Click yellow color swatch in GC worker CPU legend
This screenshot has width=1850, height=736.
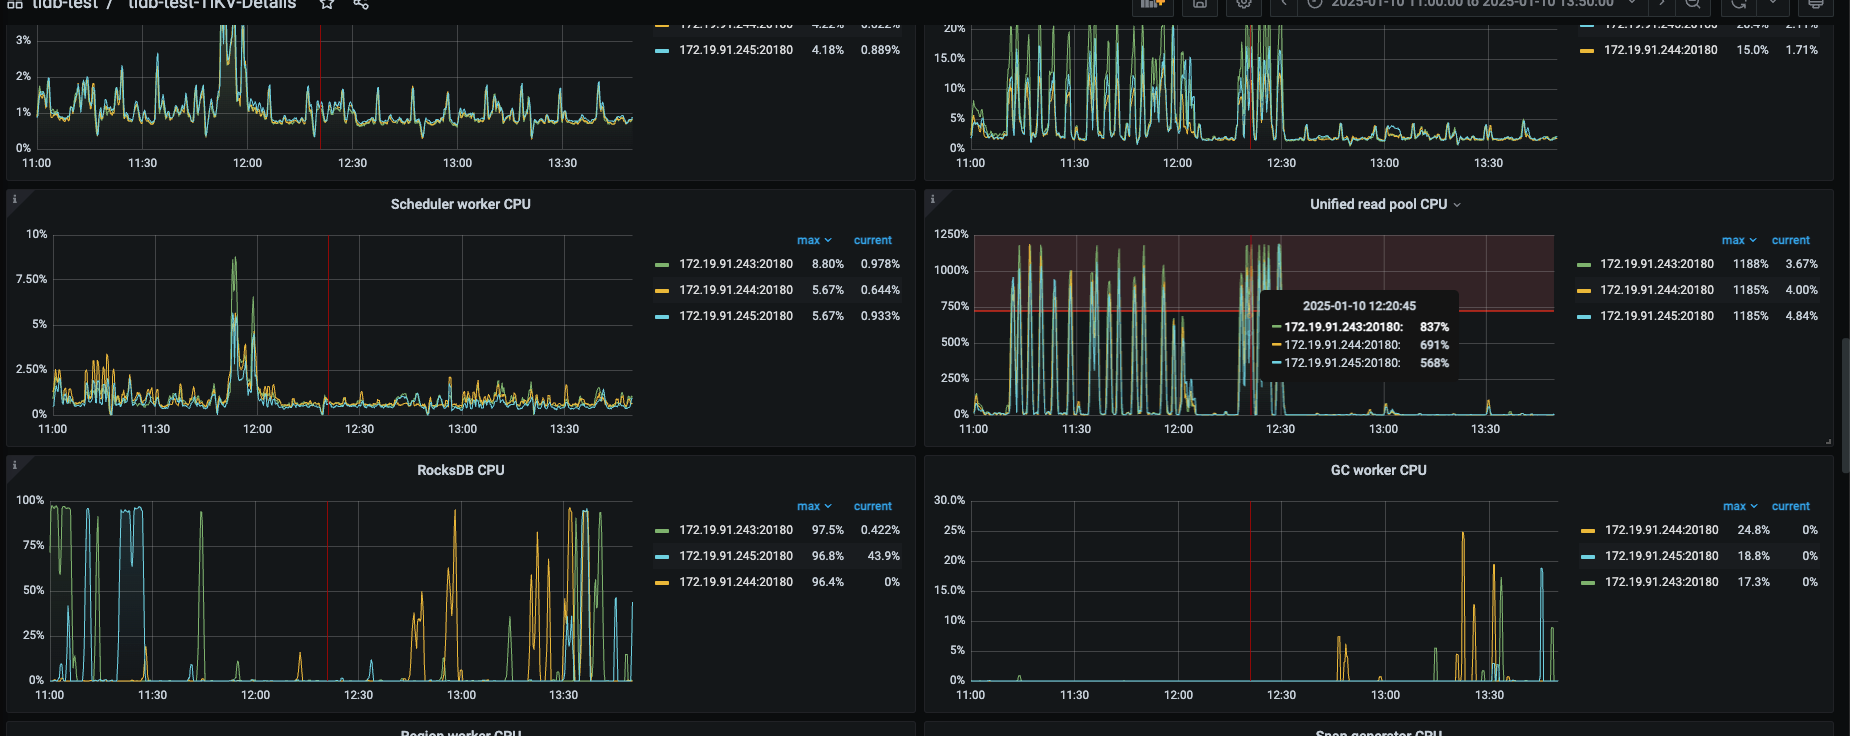pos(1587,530)
